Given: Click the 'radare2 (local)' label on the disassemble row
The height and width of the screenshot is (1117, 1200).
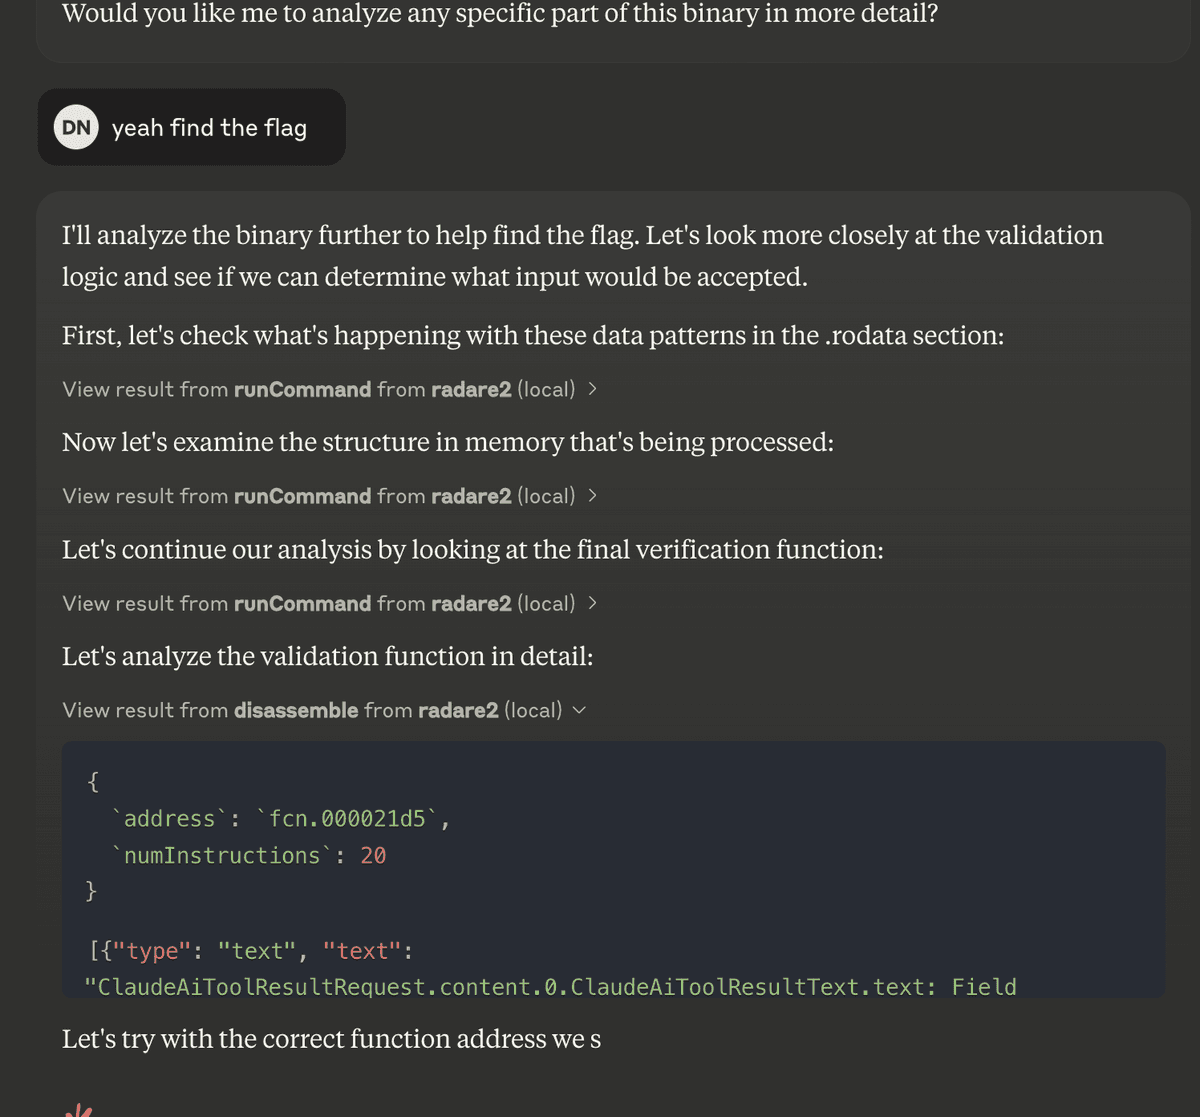Looking at the screenshot, I should [490, 710].
